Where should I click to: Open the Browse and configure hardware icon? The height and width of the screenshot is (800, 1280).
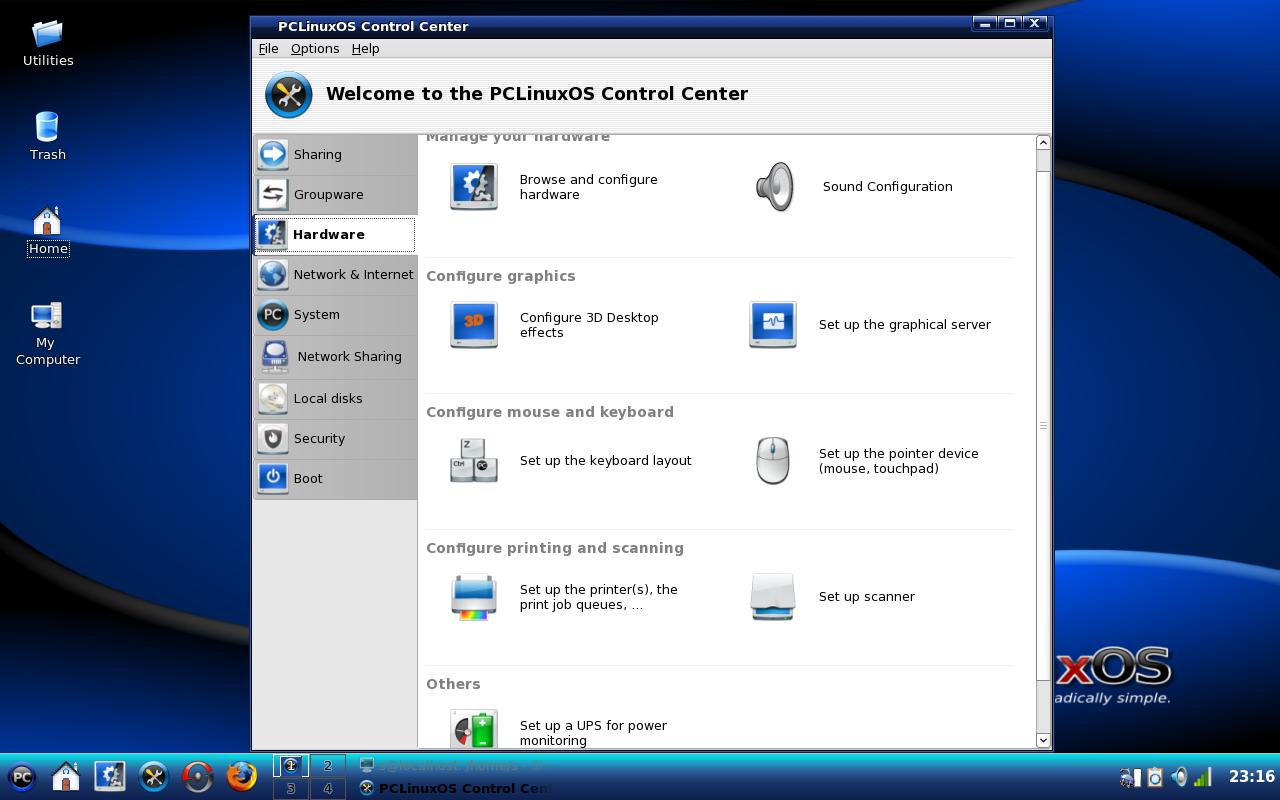(474, 186)
